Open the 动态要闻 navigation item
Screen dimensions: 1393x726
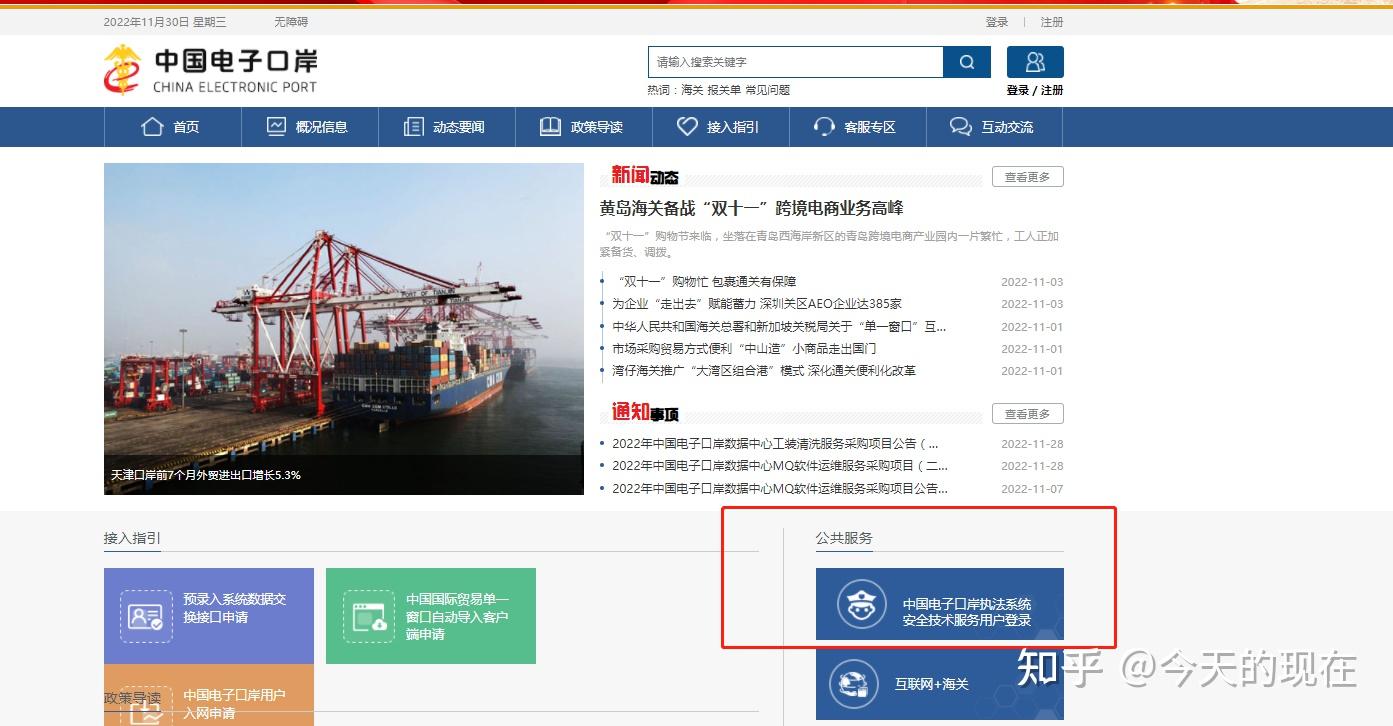pyautogui.click(x=447, y=127)
